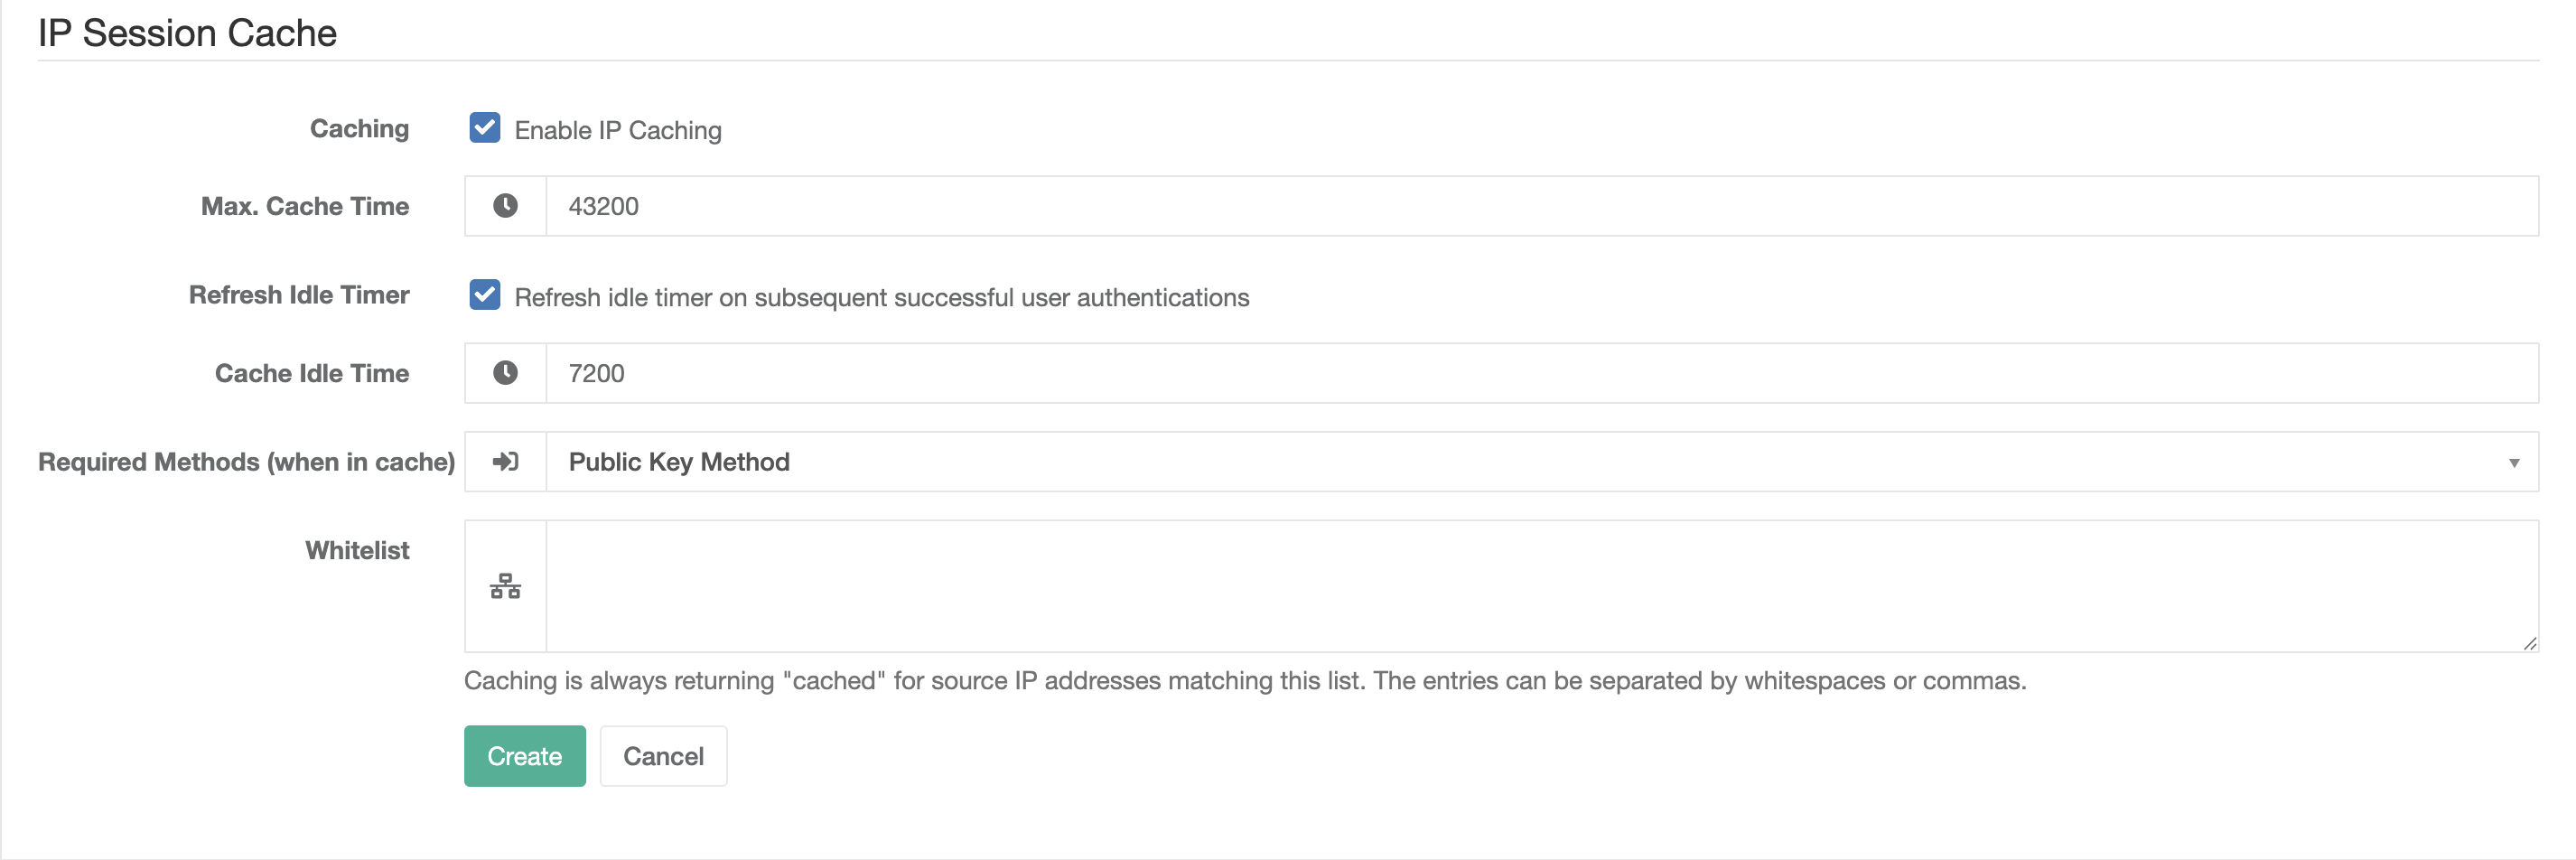Open the Required Methods dropdown
Image resolution: width=2576 pixels, height=860 pixels.
coord(1541,462)
